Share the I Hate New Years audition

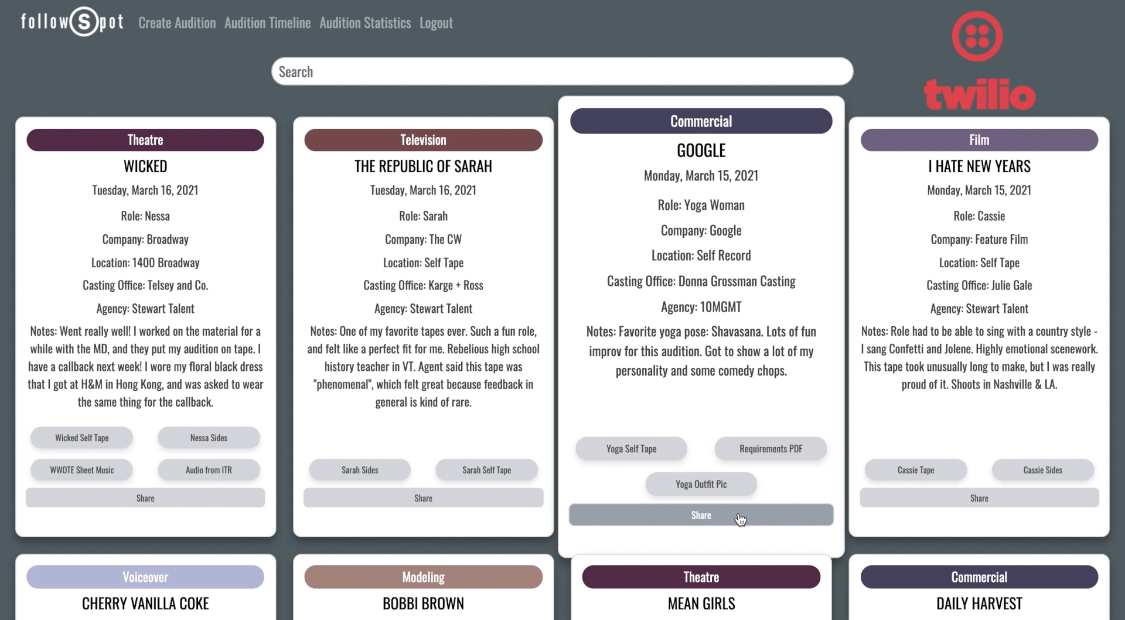(979, 498)
